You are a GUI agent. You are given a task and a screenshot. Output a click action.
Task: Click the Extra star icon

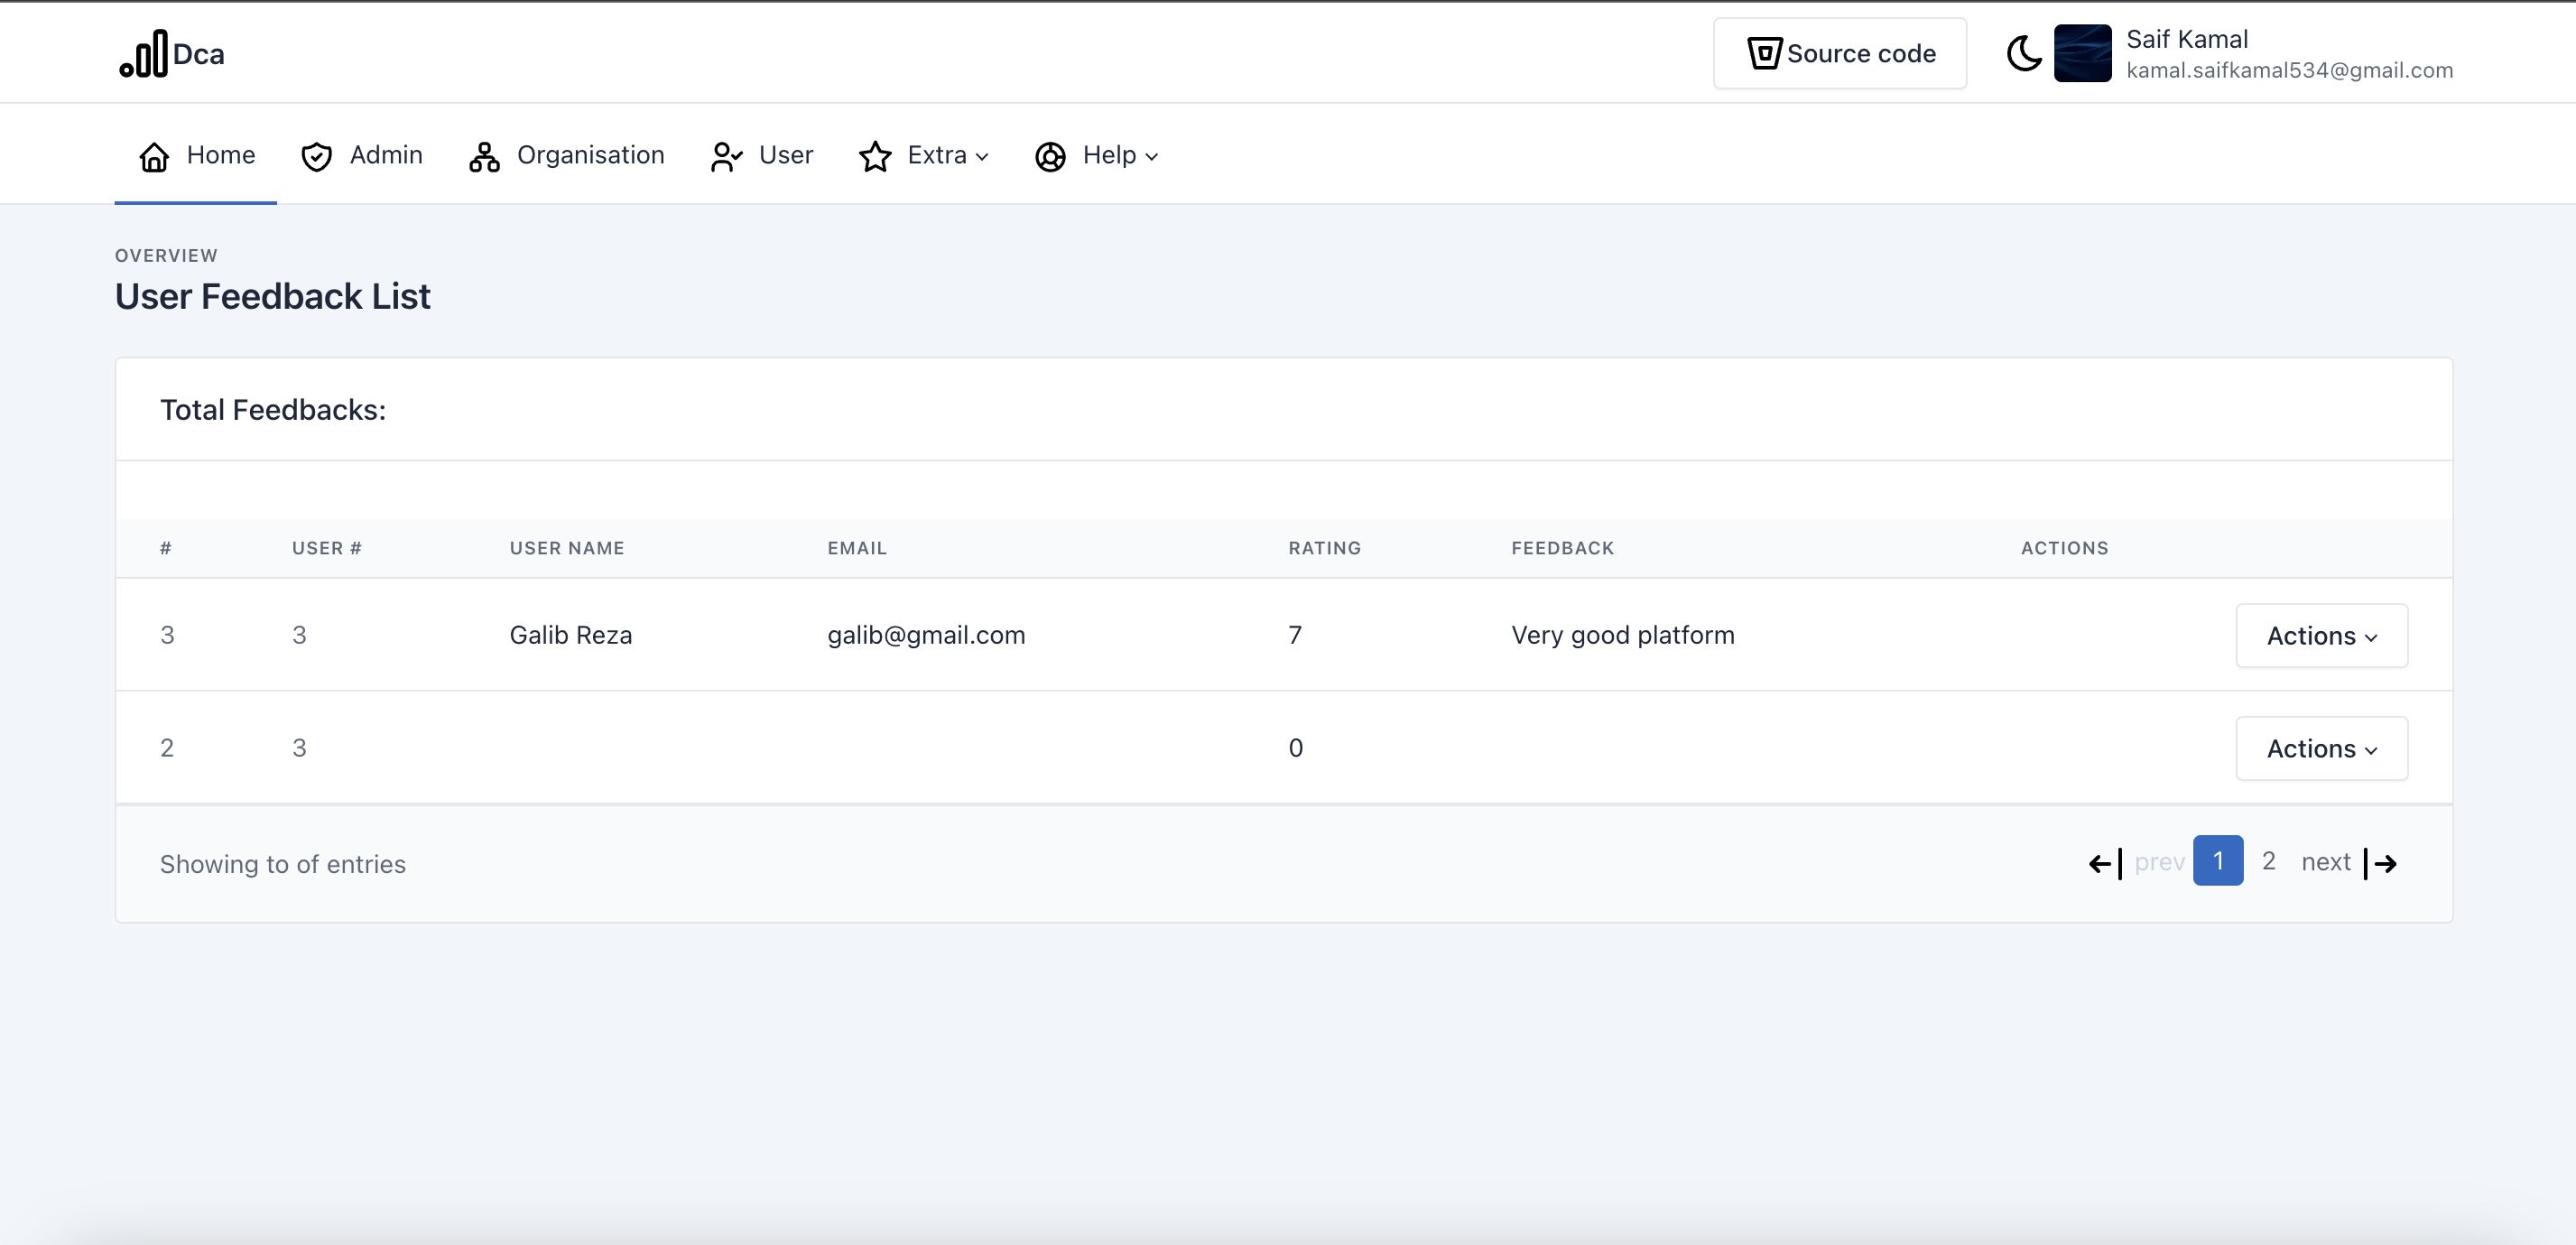tap(875, 156)
